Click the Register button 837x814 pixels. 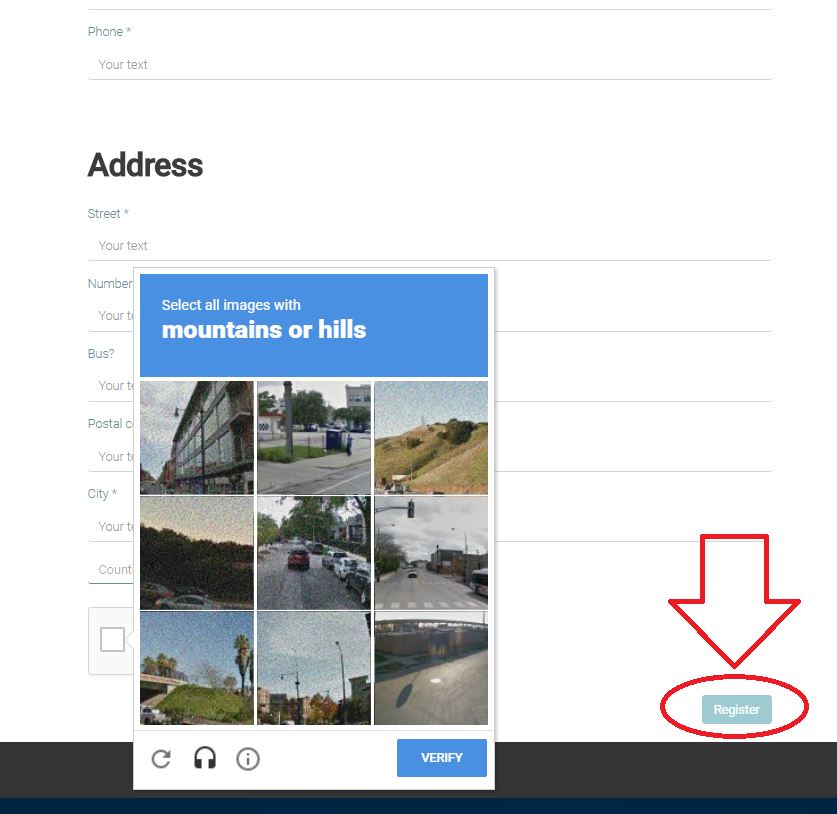click(x=736, y=709)
